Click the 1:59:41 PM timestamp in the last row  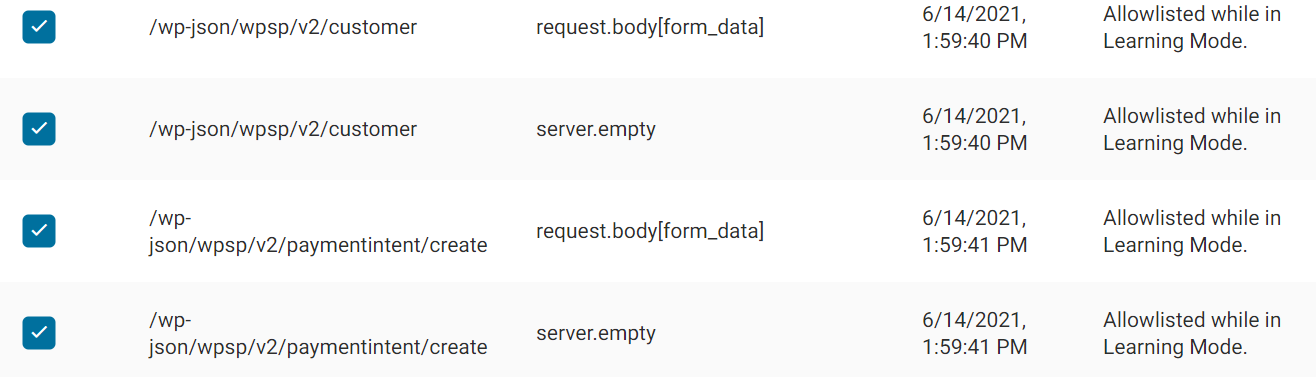(x=975, y=334)
